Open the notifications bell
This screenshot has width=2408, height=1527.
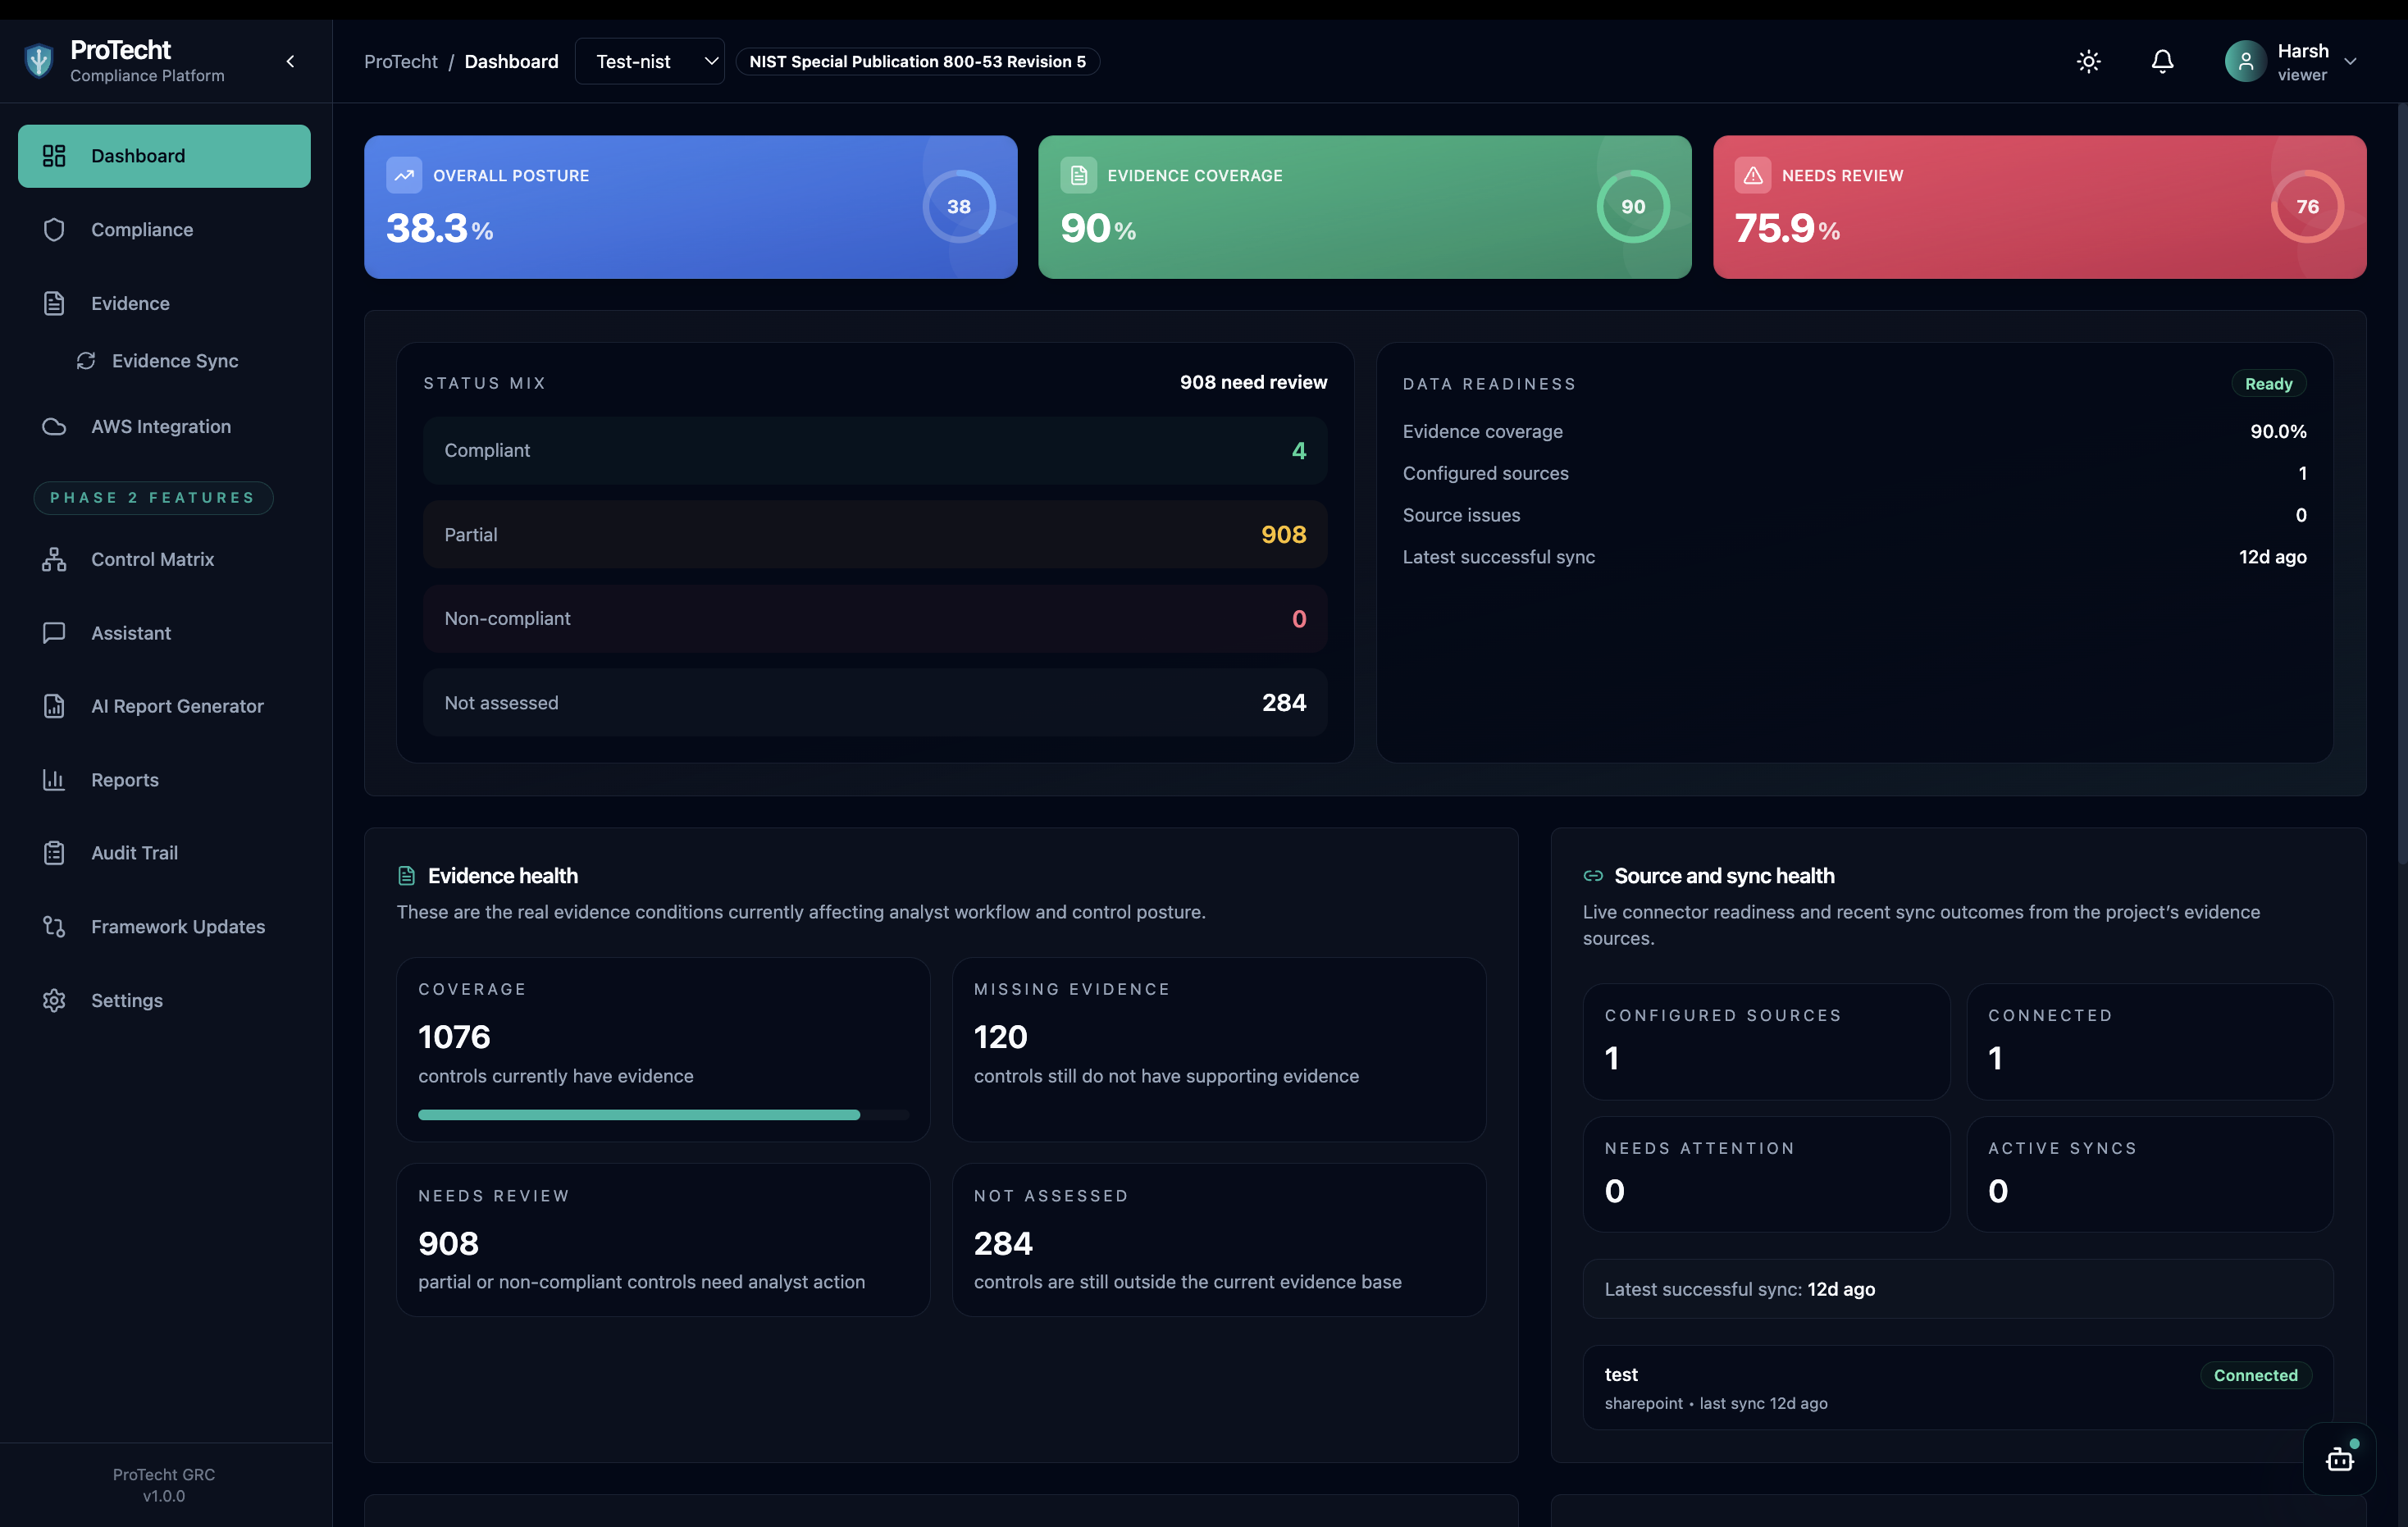click(x=2161, y=61)
